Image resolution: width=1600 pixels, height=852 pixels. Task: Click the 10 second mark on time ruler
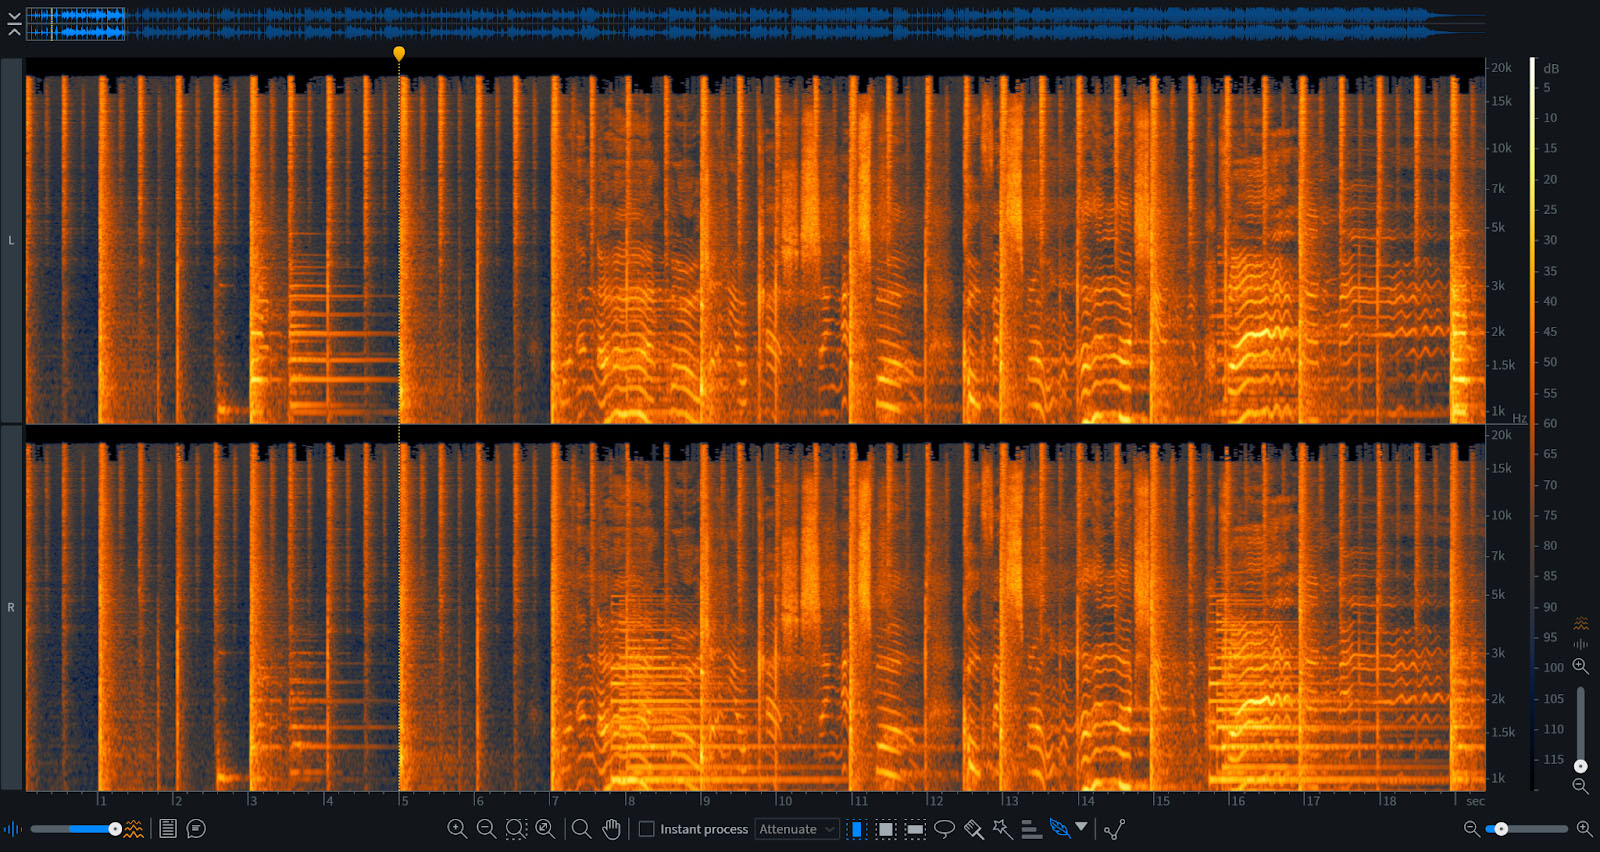pyautogui.click(x=785, y=801)
